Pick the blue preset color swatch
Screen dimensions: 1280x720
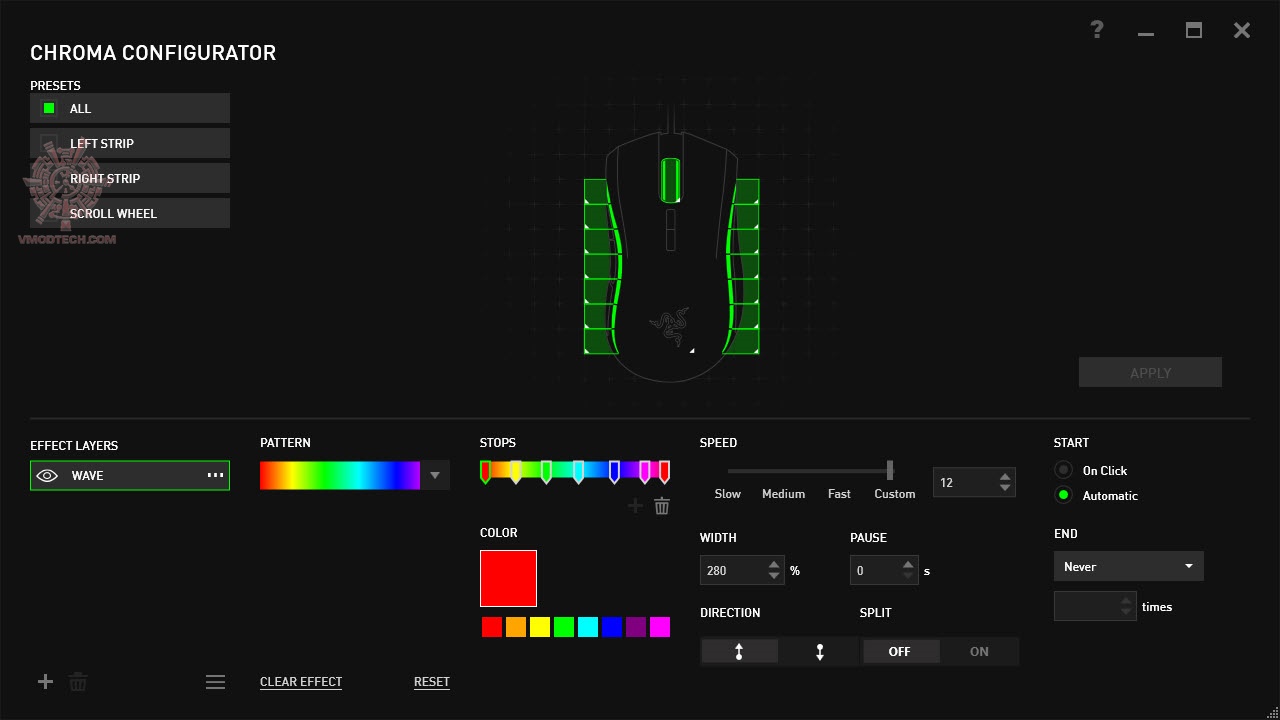pos(612,627)
